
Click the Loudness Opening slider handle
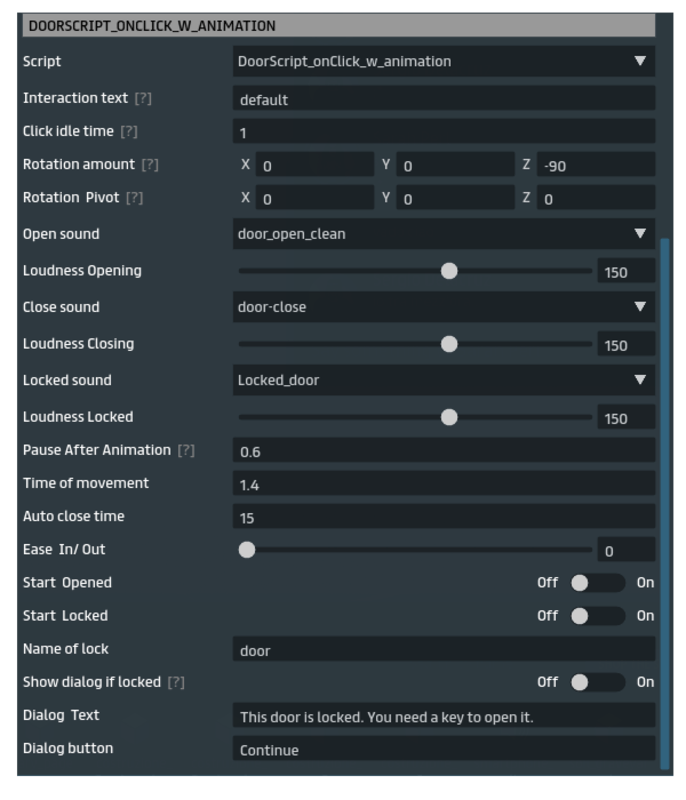pos(449,271)
